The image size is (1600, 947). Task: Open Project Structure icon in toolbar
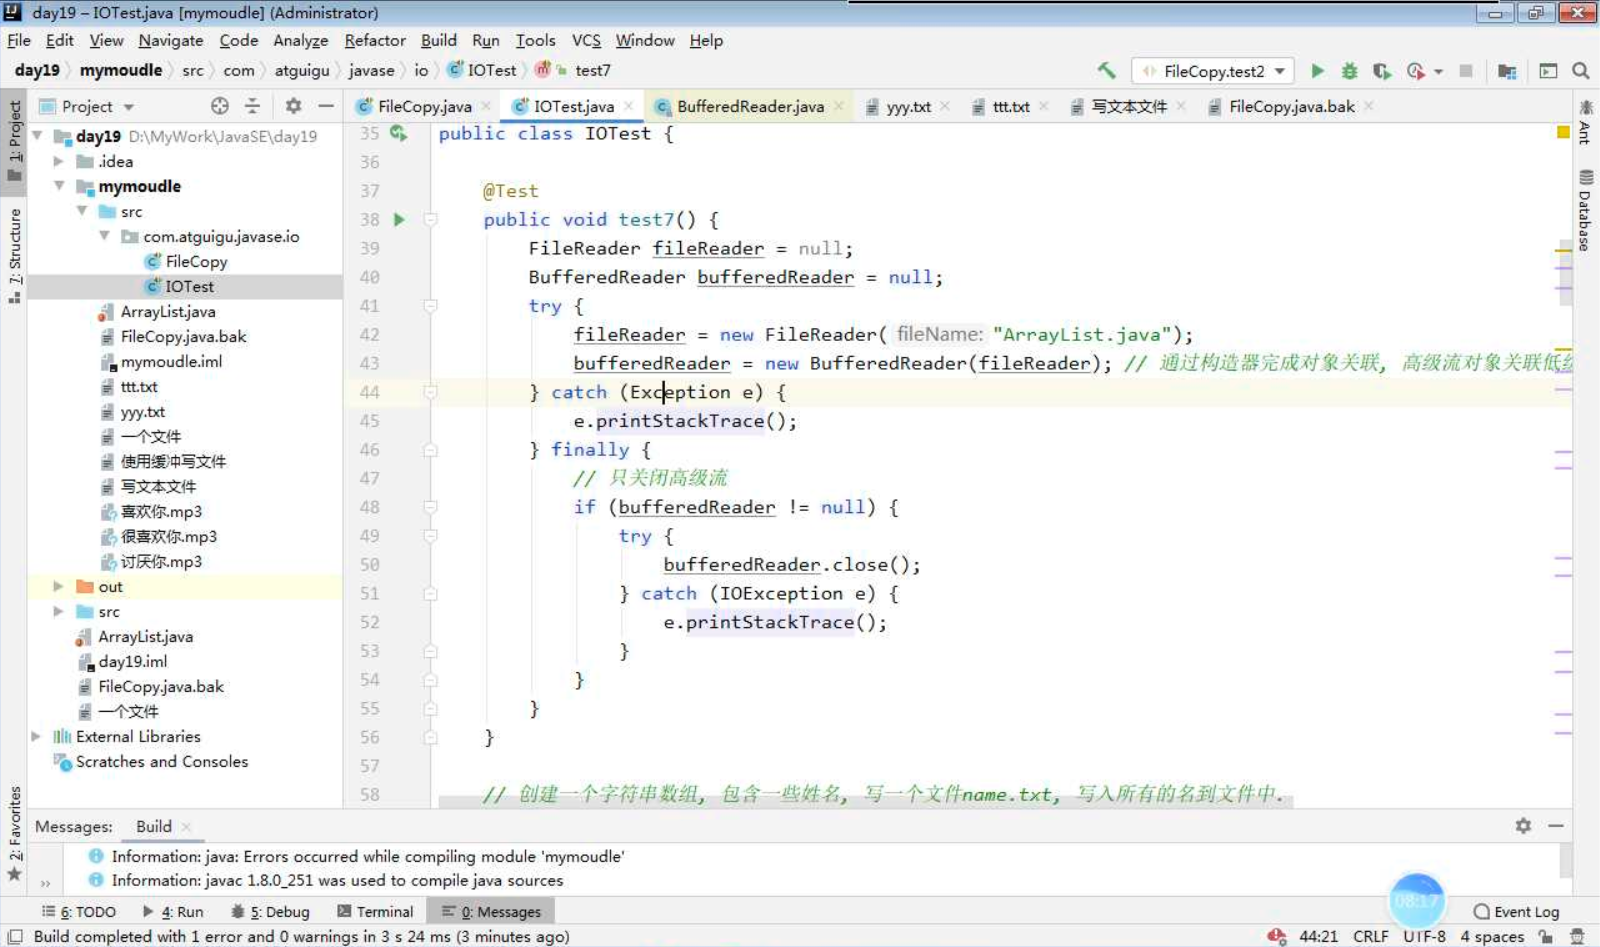1507,71
